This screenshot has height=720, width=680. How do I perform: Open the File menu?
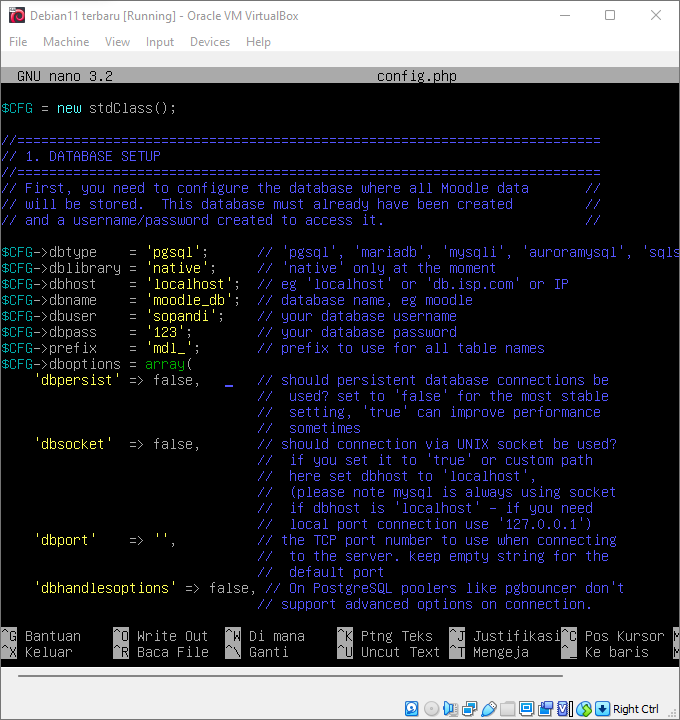(x=18, y=42)
